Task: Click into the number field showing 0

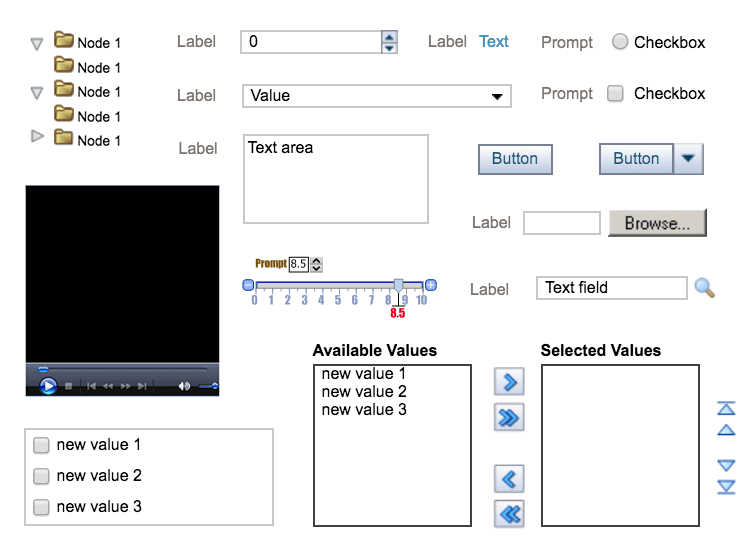Action: click(x=311, y=42)
